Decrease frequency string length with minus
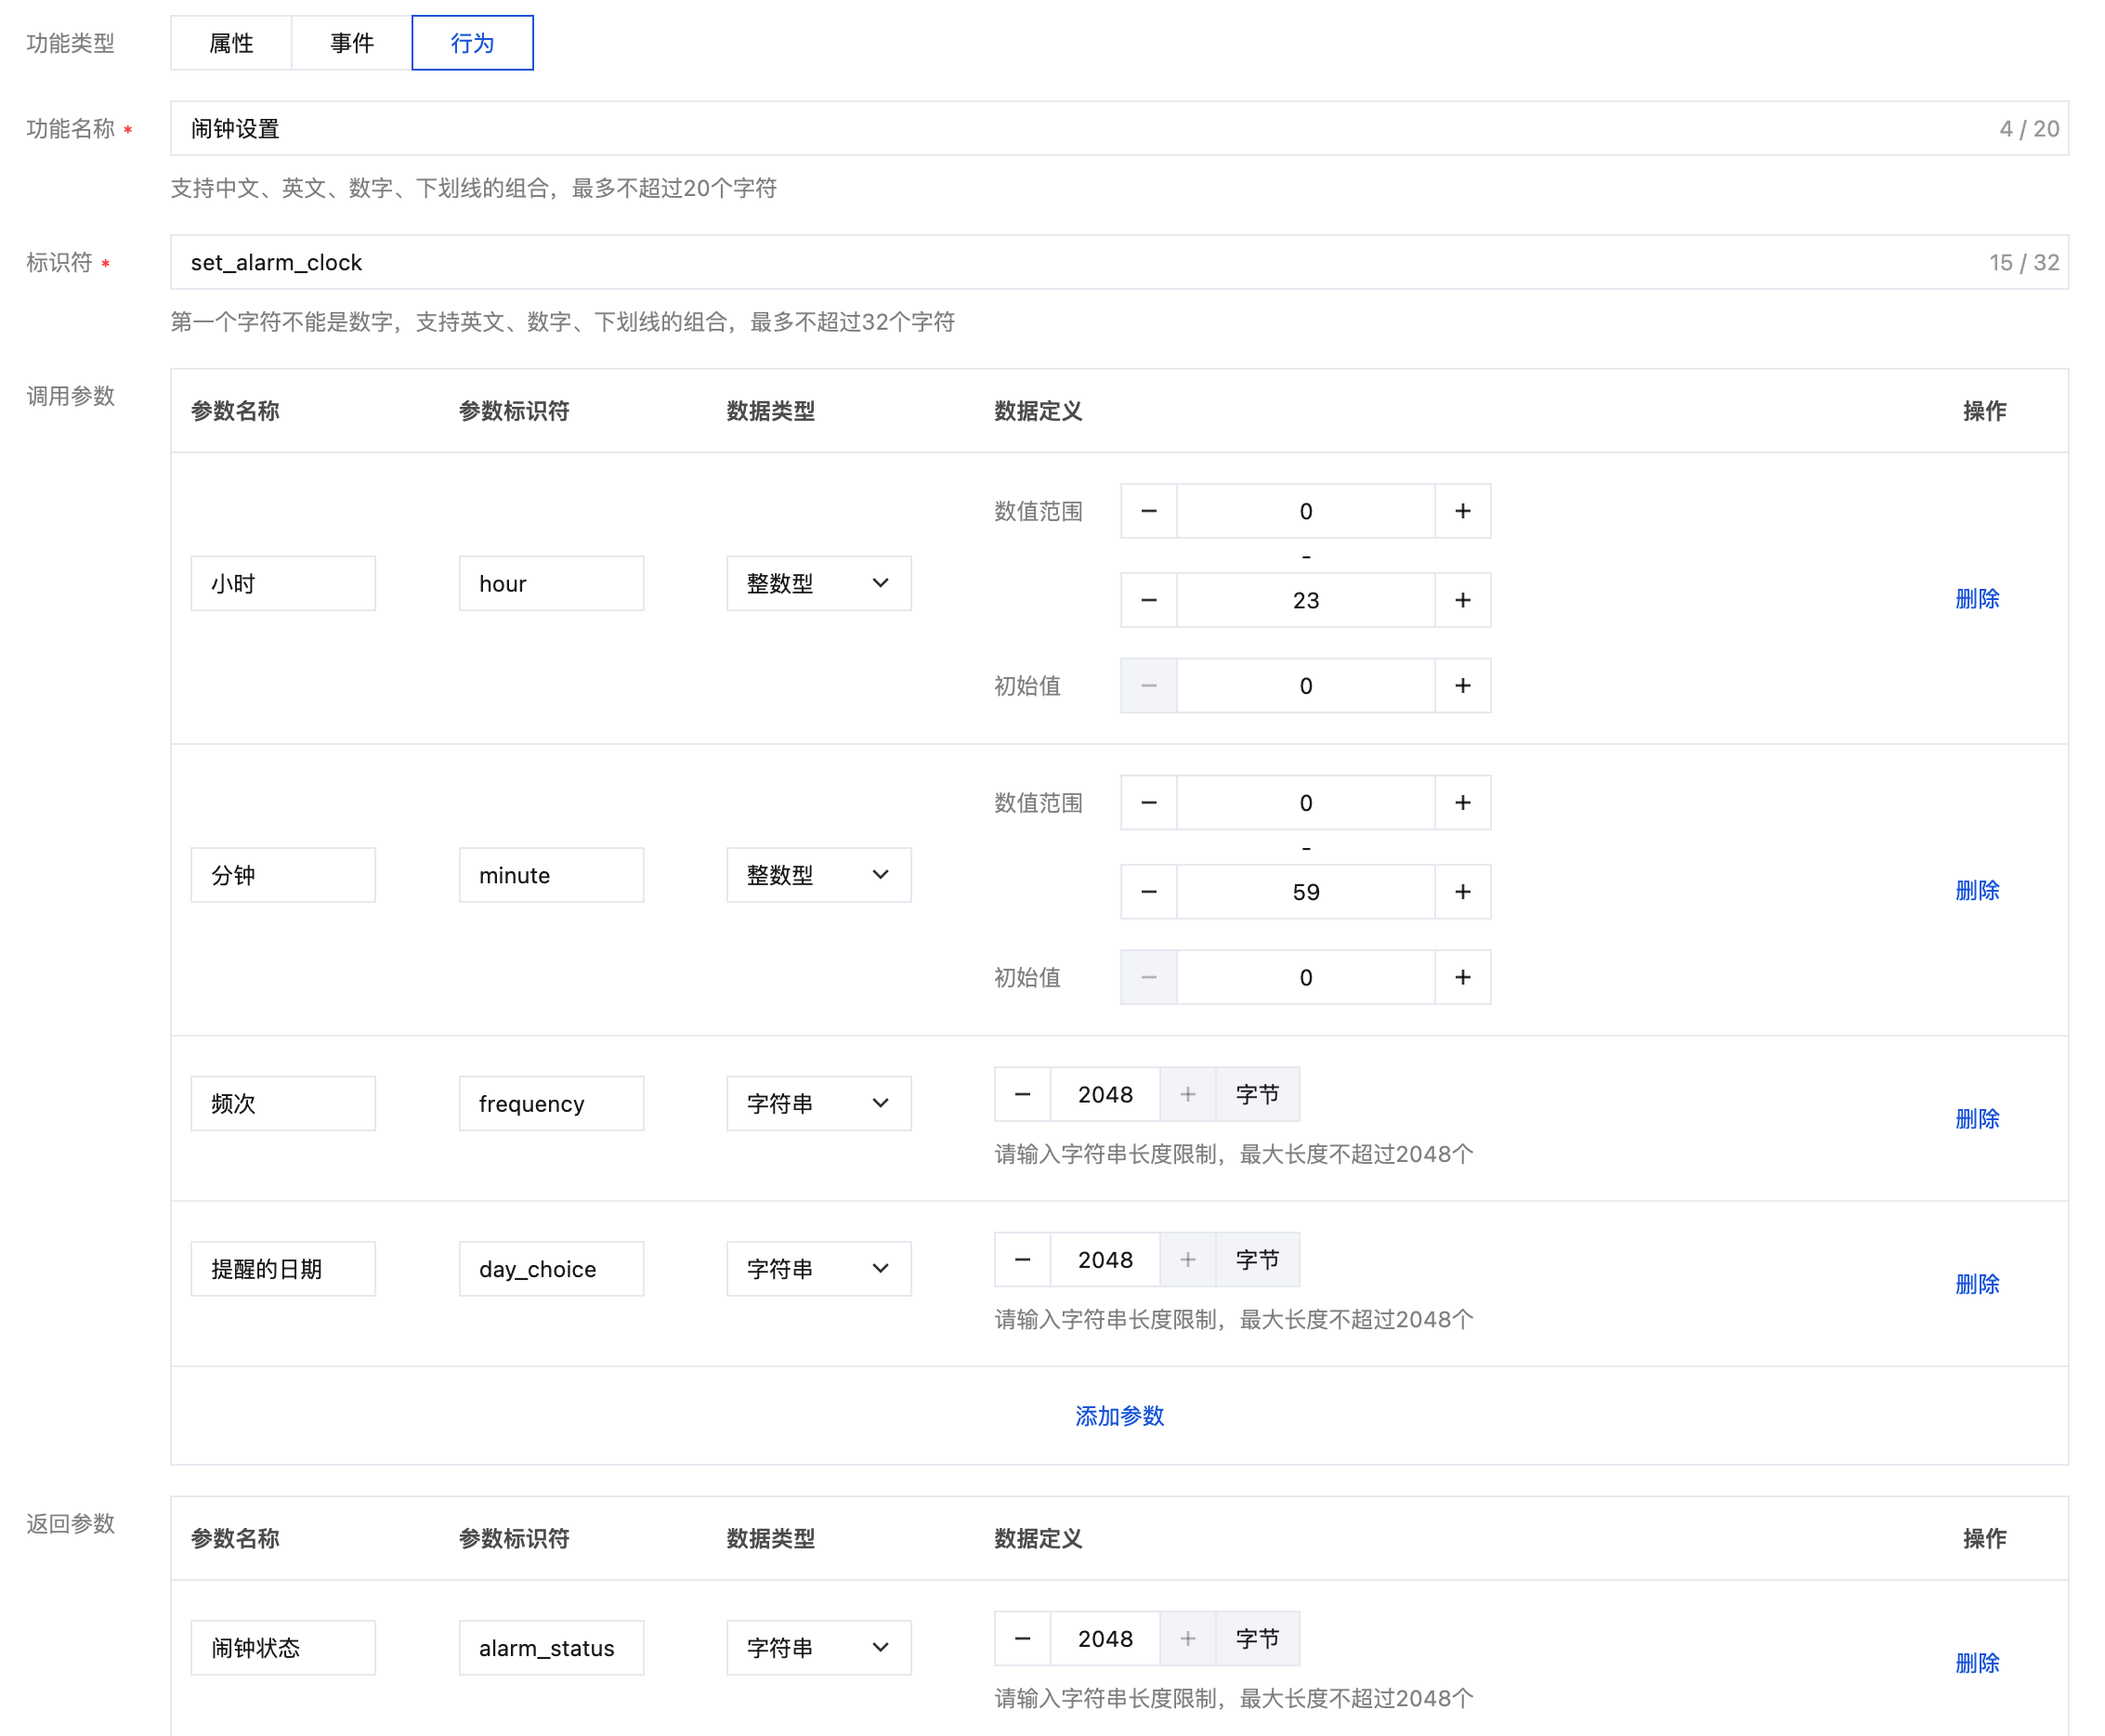 1022,1095
